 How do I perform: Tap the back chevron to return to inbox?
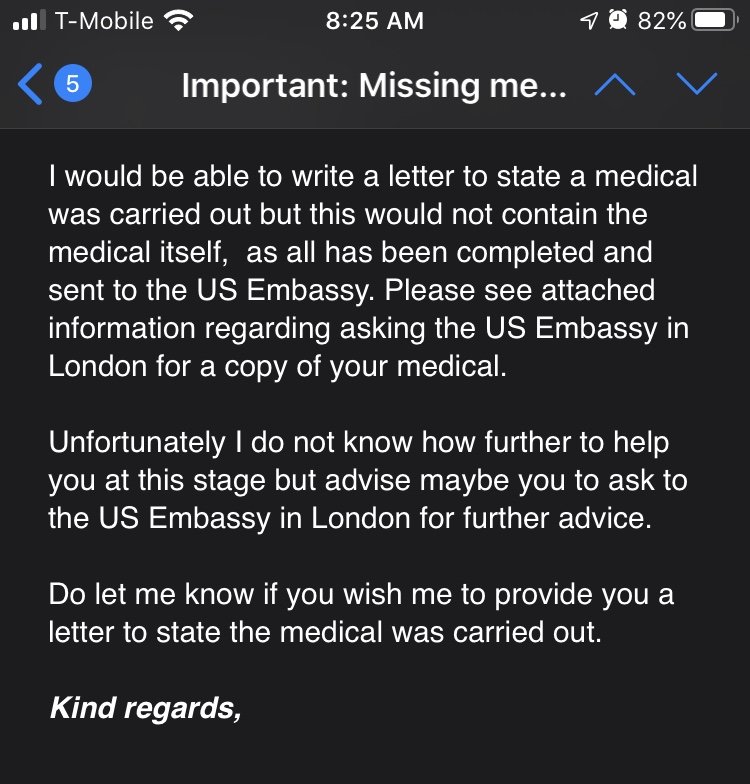tap(30, 84)
